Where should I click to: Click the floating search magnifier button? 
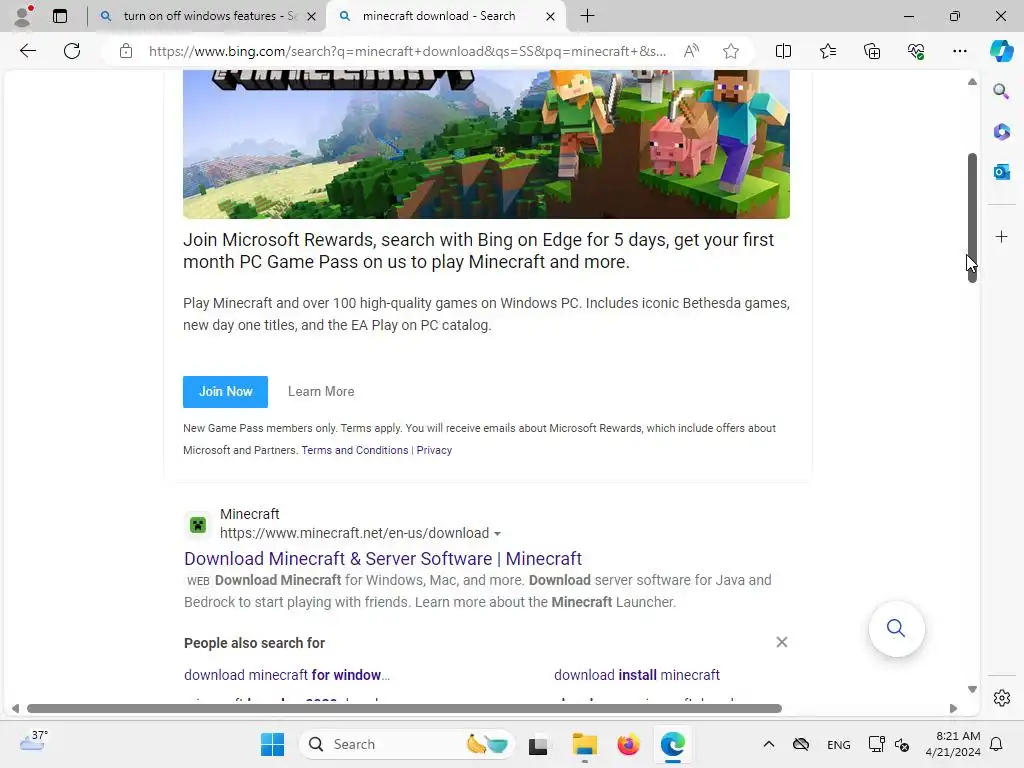click(x=896, y=628)
